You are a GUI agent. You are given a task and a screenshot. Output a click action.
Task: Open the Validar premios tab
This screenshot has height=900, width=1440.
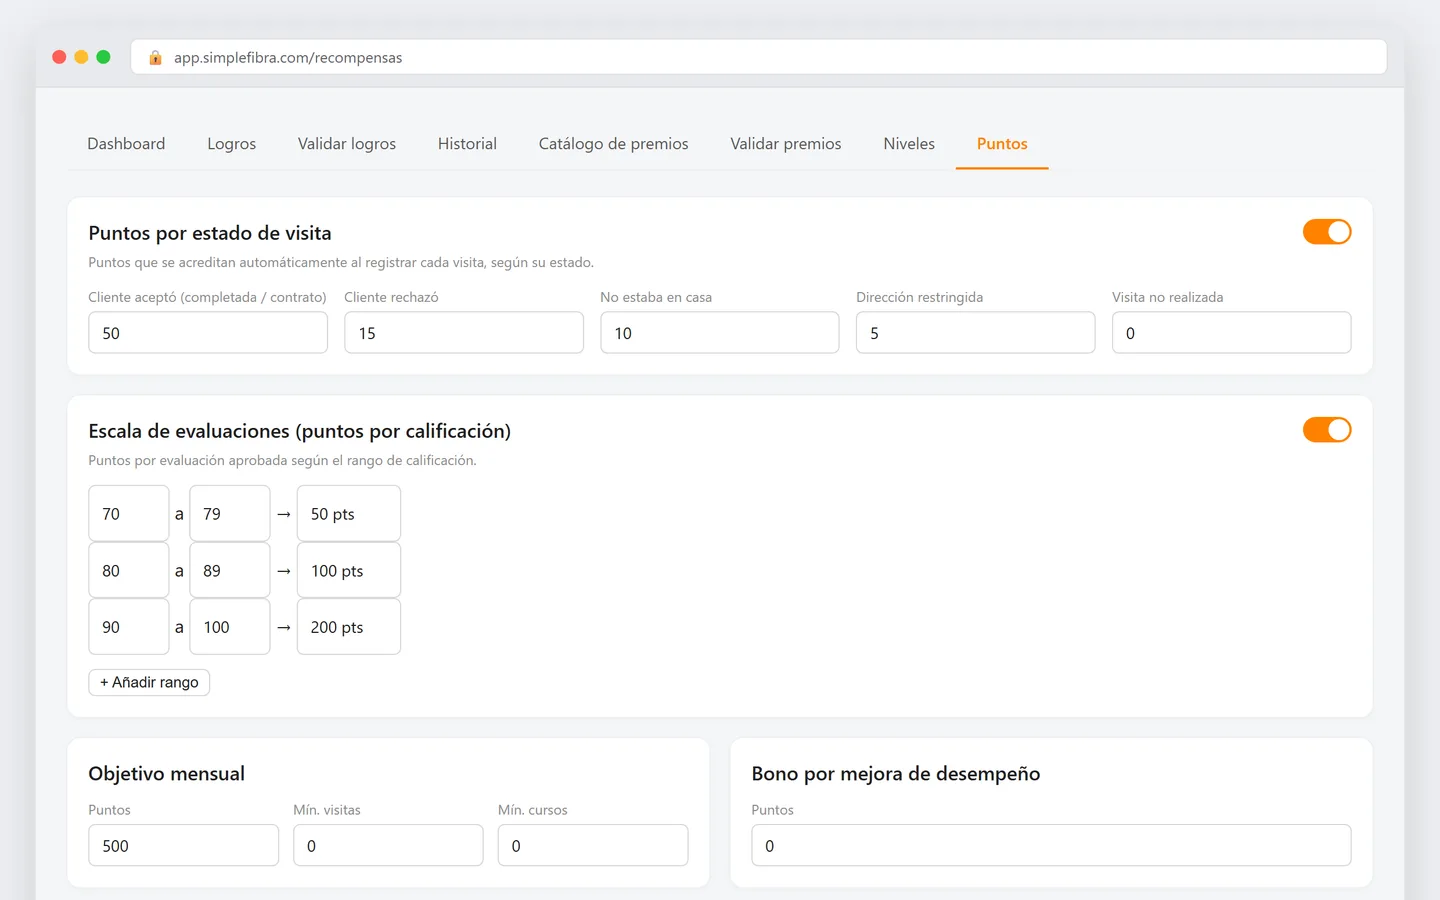tap(786, 144)
